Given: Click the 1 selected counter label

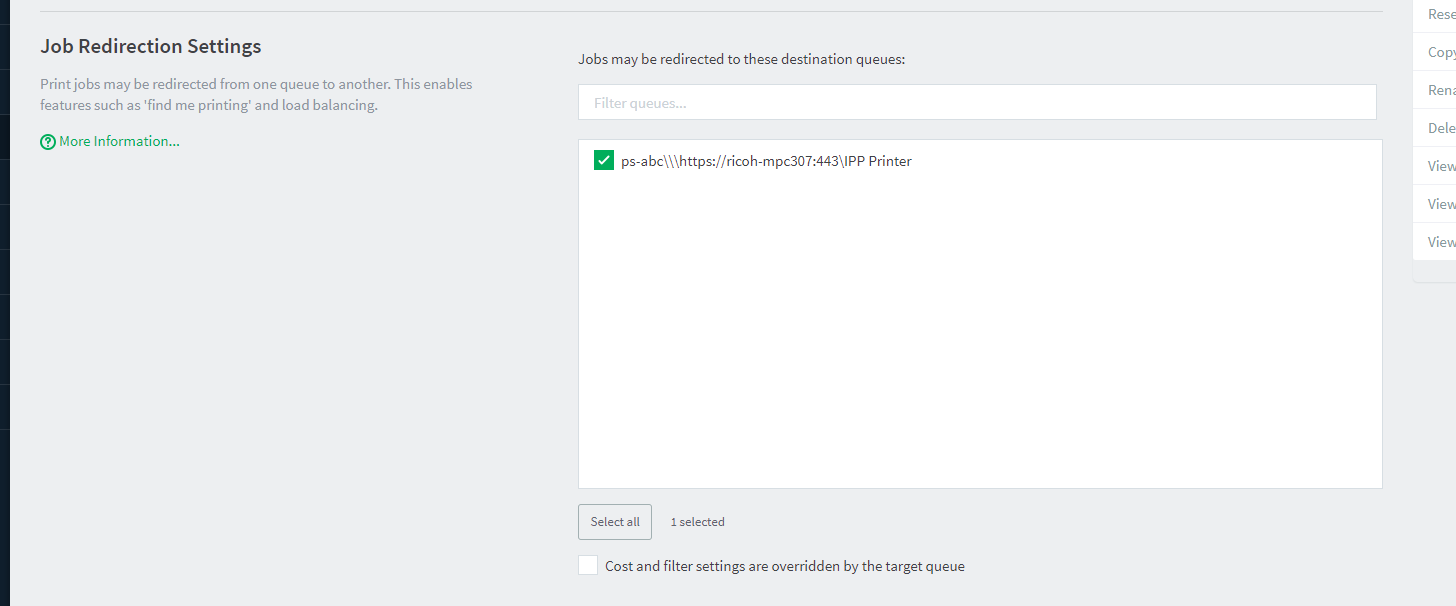Looking at the screenshot, I should [697, 521].
